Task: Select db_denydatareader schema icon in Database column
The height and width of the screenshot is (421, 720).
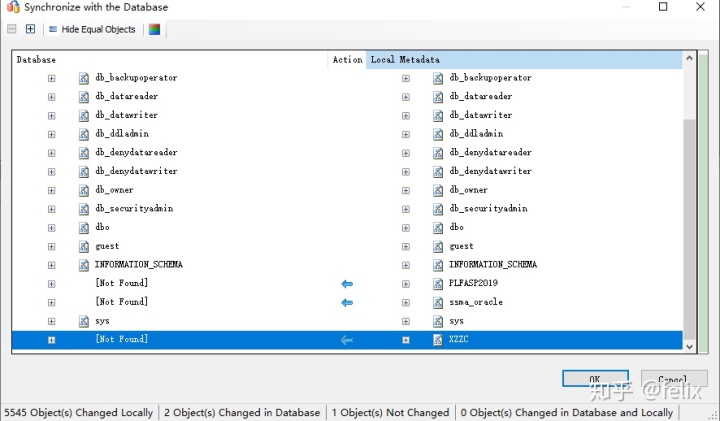Action: [x=84, y=153]
